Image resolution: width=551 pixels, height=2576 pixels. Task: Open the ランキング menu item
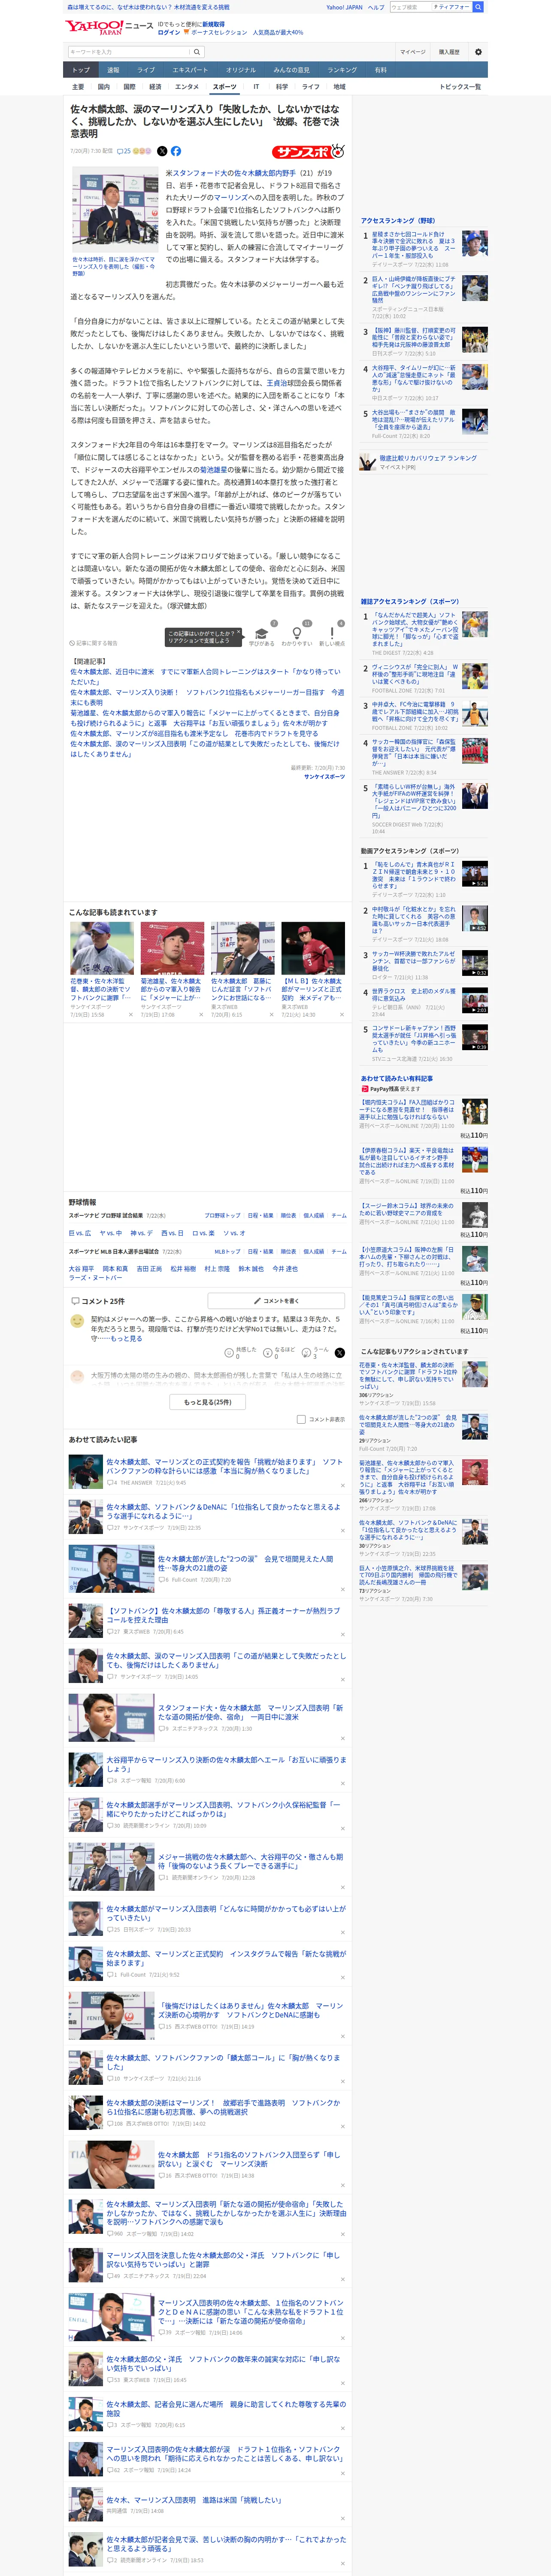click(x=342, y=70)
